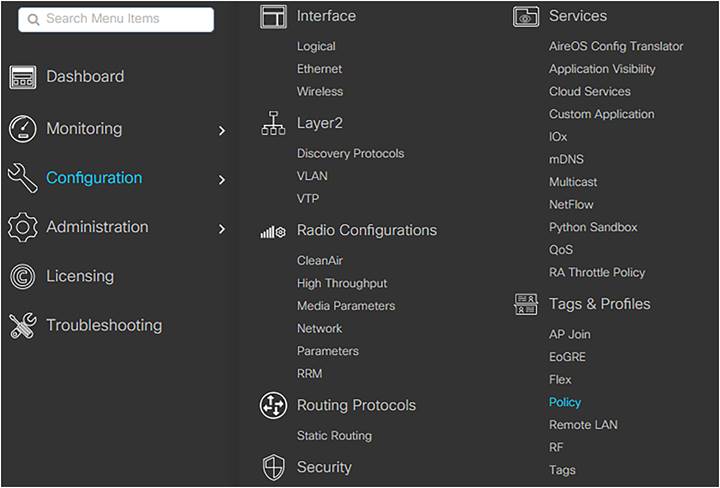720x488 pixels.
Task: Open AireOS Config Translator
Action: [x=616, y=46]
